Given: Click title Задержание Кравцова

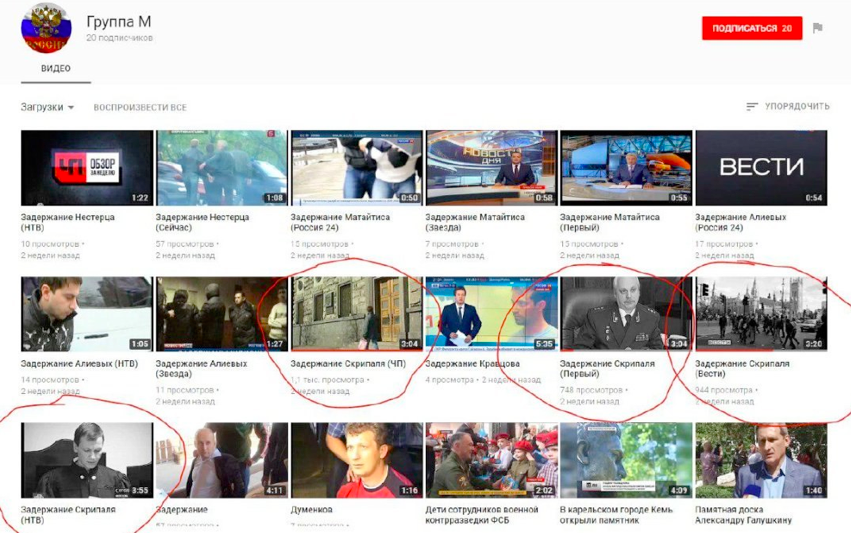Looking at the screenshot, I should (473, 364).
